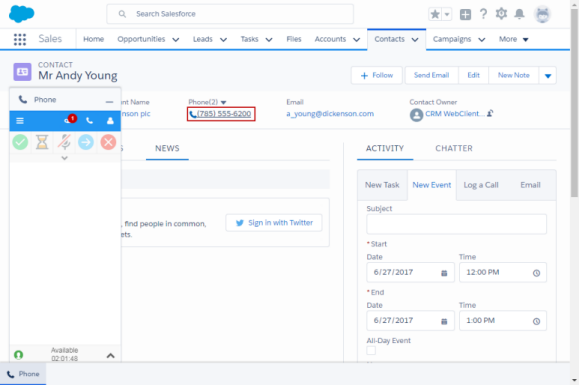579x385 pixels.
Task: Open the softphone contacts person icon
Action: [x=110, y=121]
